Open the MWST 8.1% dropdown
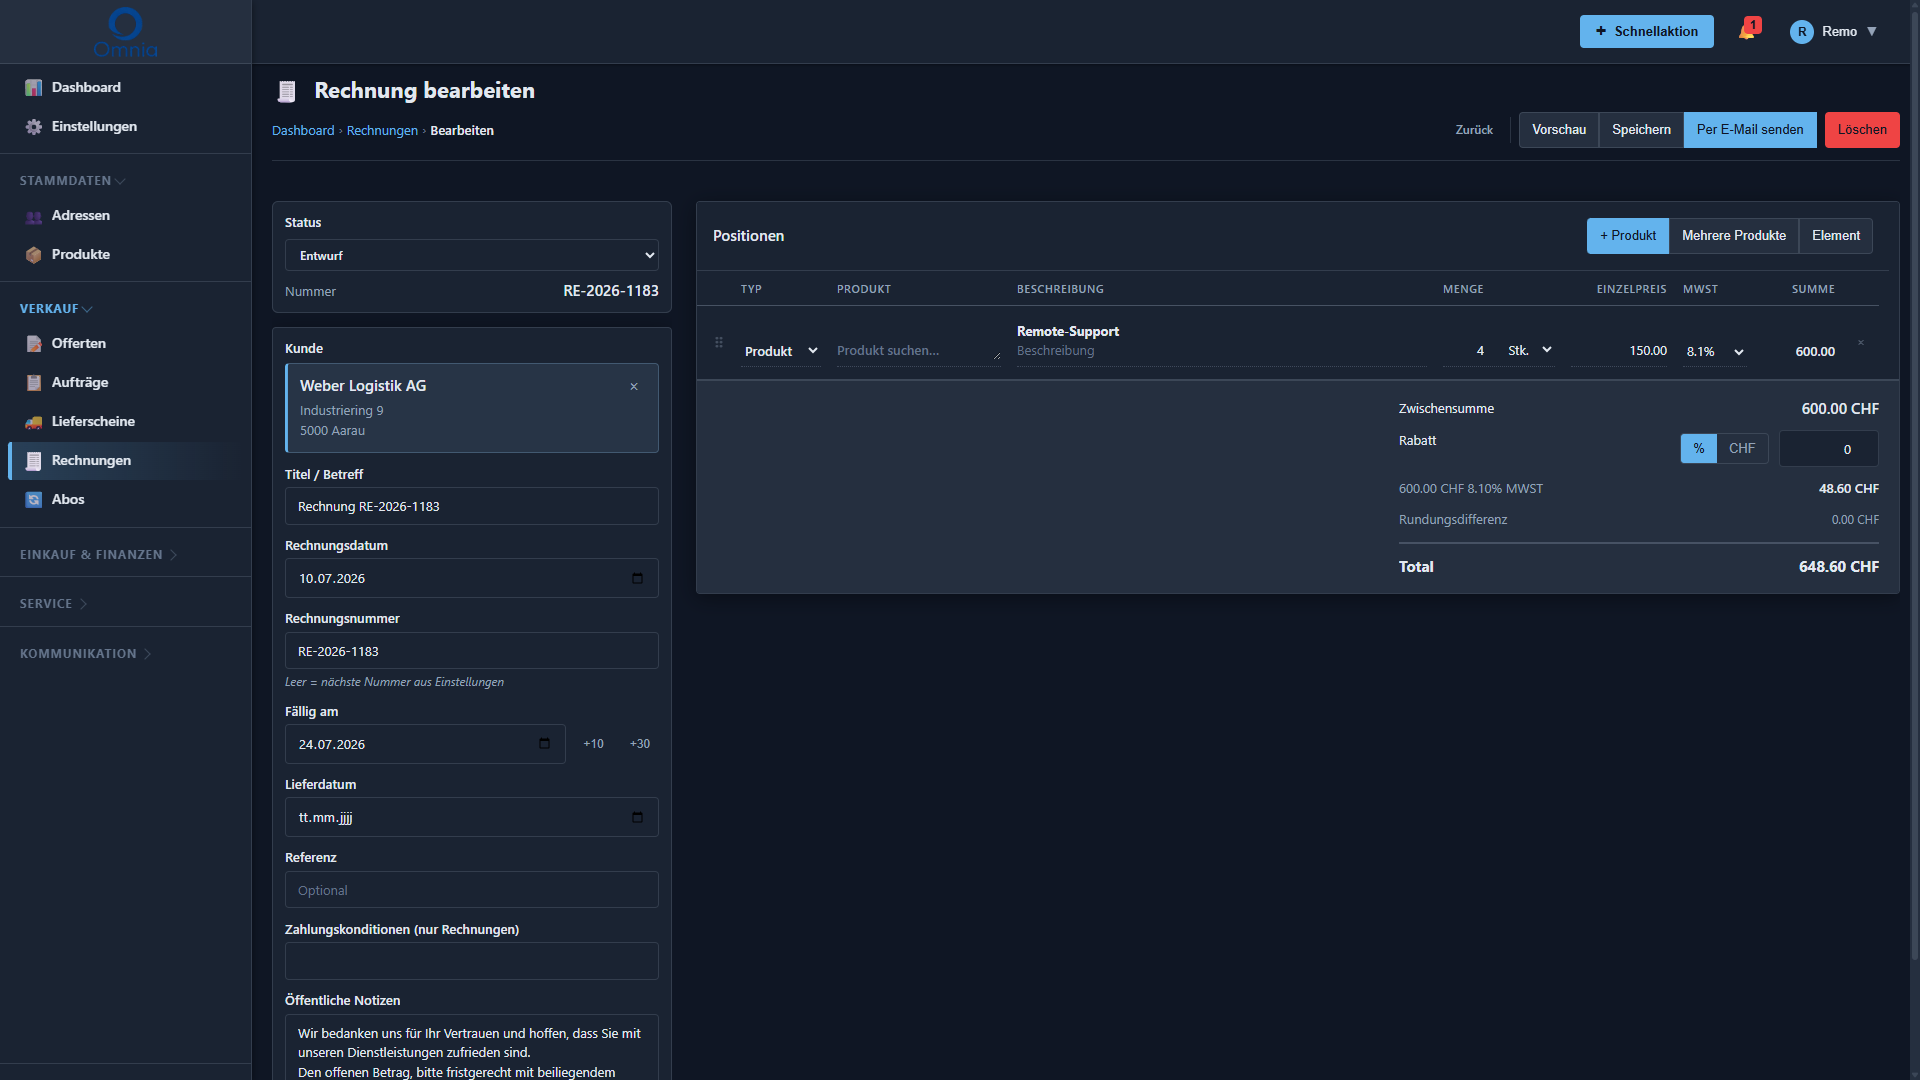 tap(1714, 351)
